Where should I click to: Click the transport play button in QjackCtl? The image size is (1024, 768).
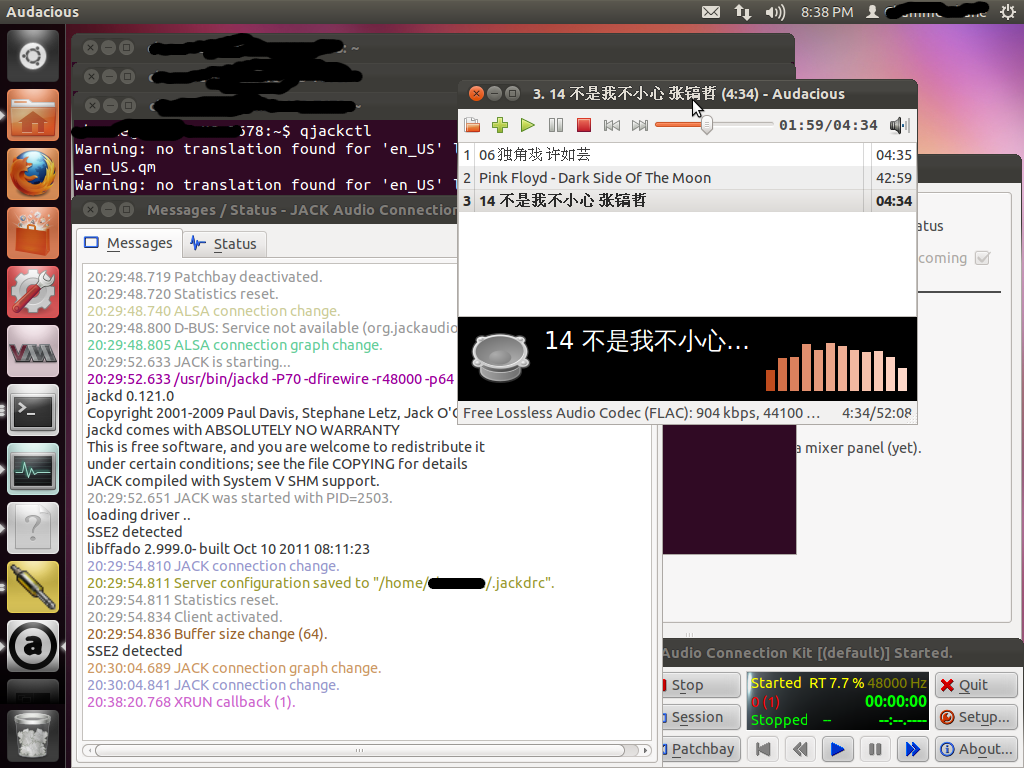tap(837, 749)
